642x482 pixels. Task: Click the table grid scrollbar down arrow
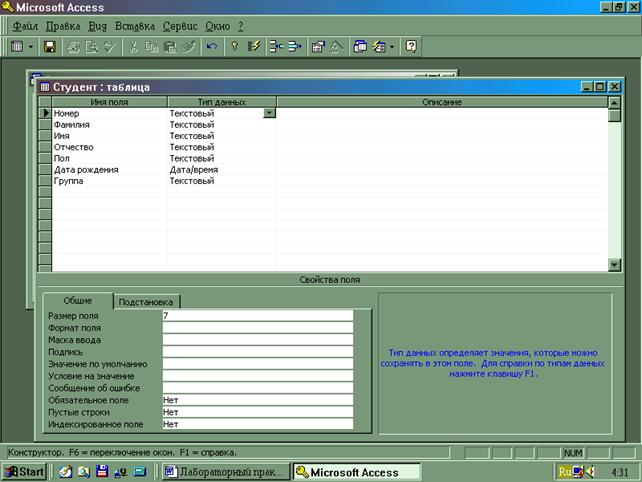tap(615, 264)
